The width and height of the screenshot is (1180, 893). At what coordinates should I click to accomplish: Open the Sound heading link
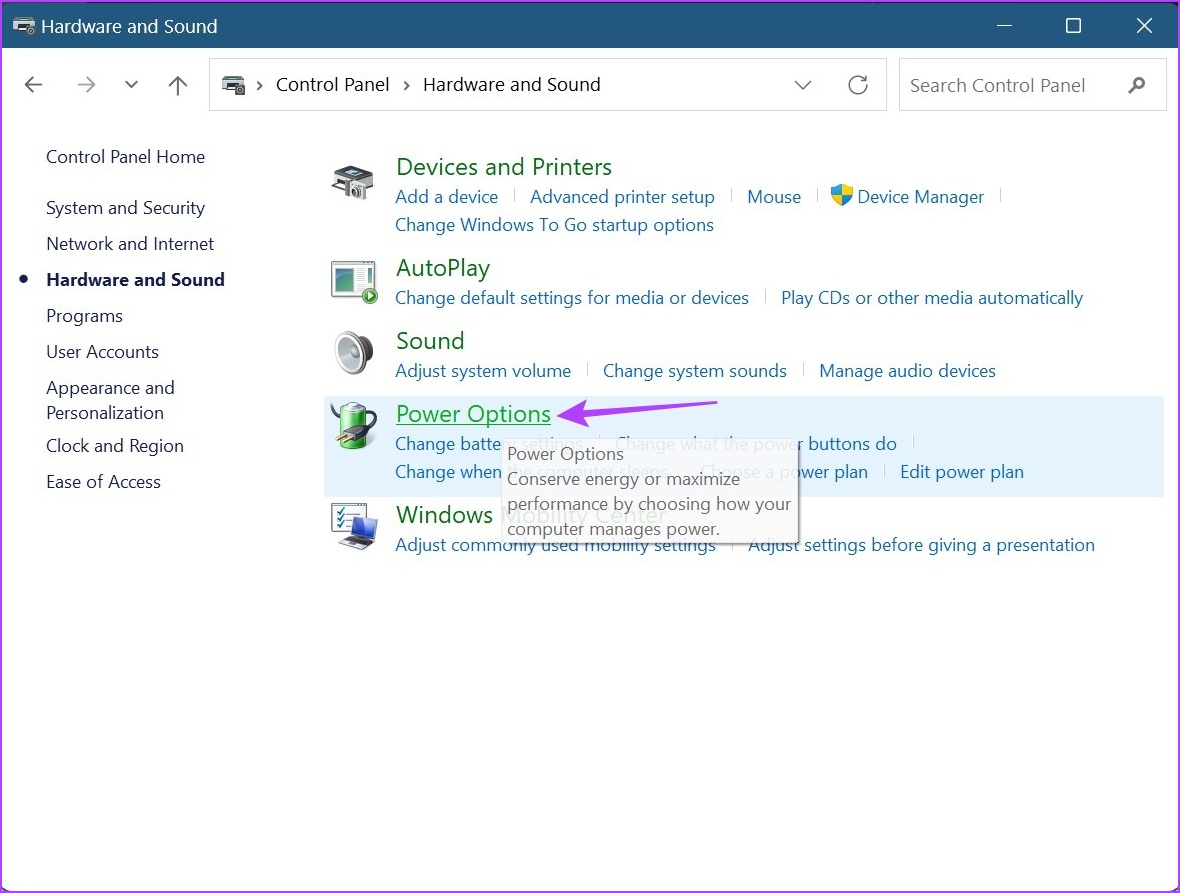coord(430,341)
